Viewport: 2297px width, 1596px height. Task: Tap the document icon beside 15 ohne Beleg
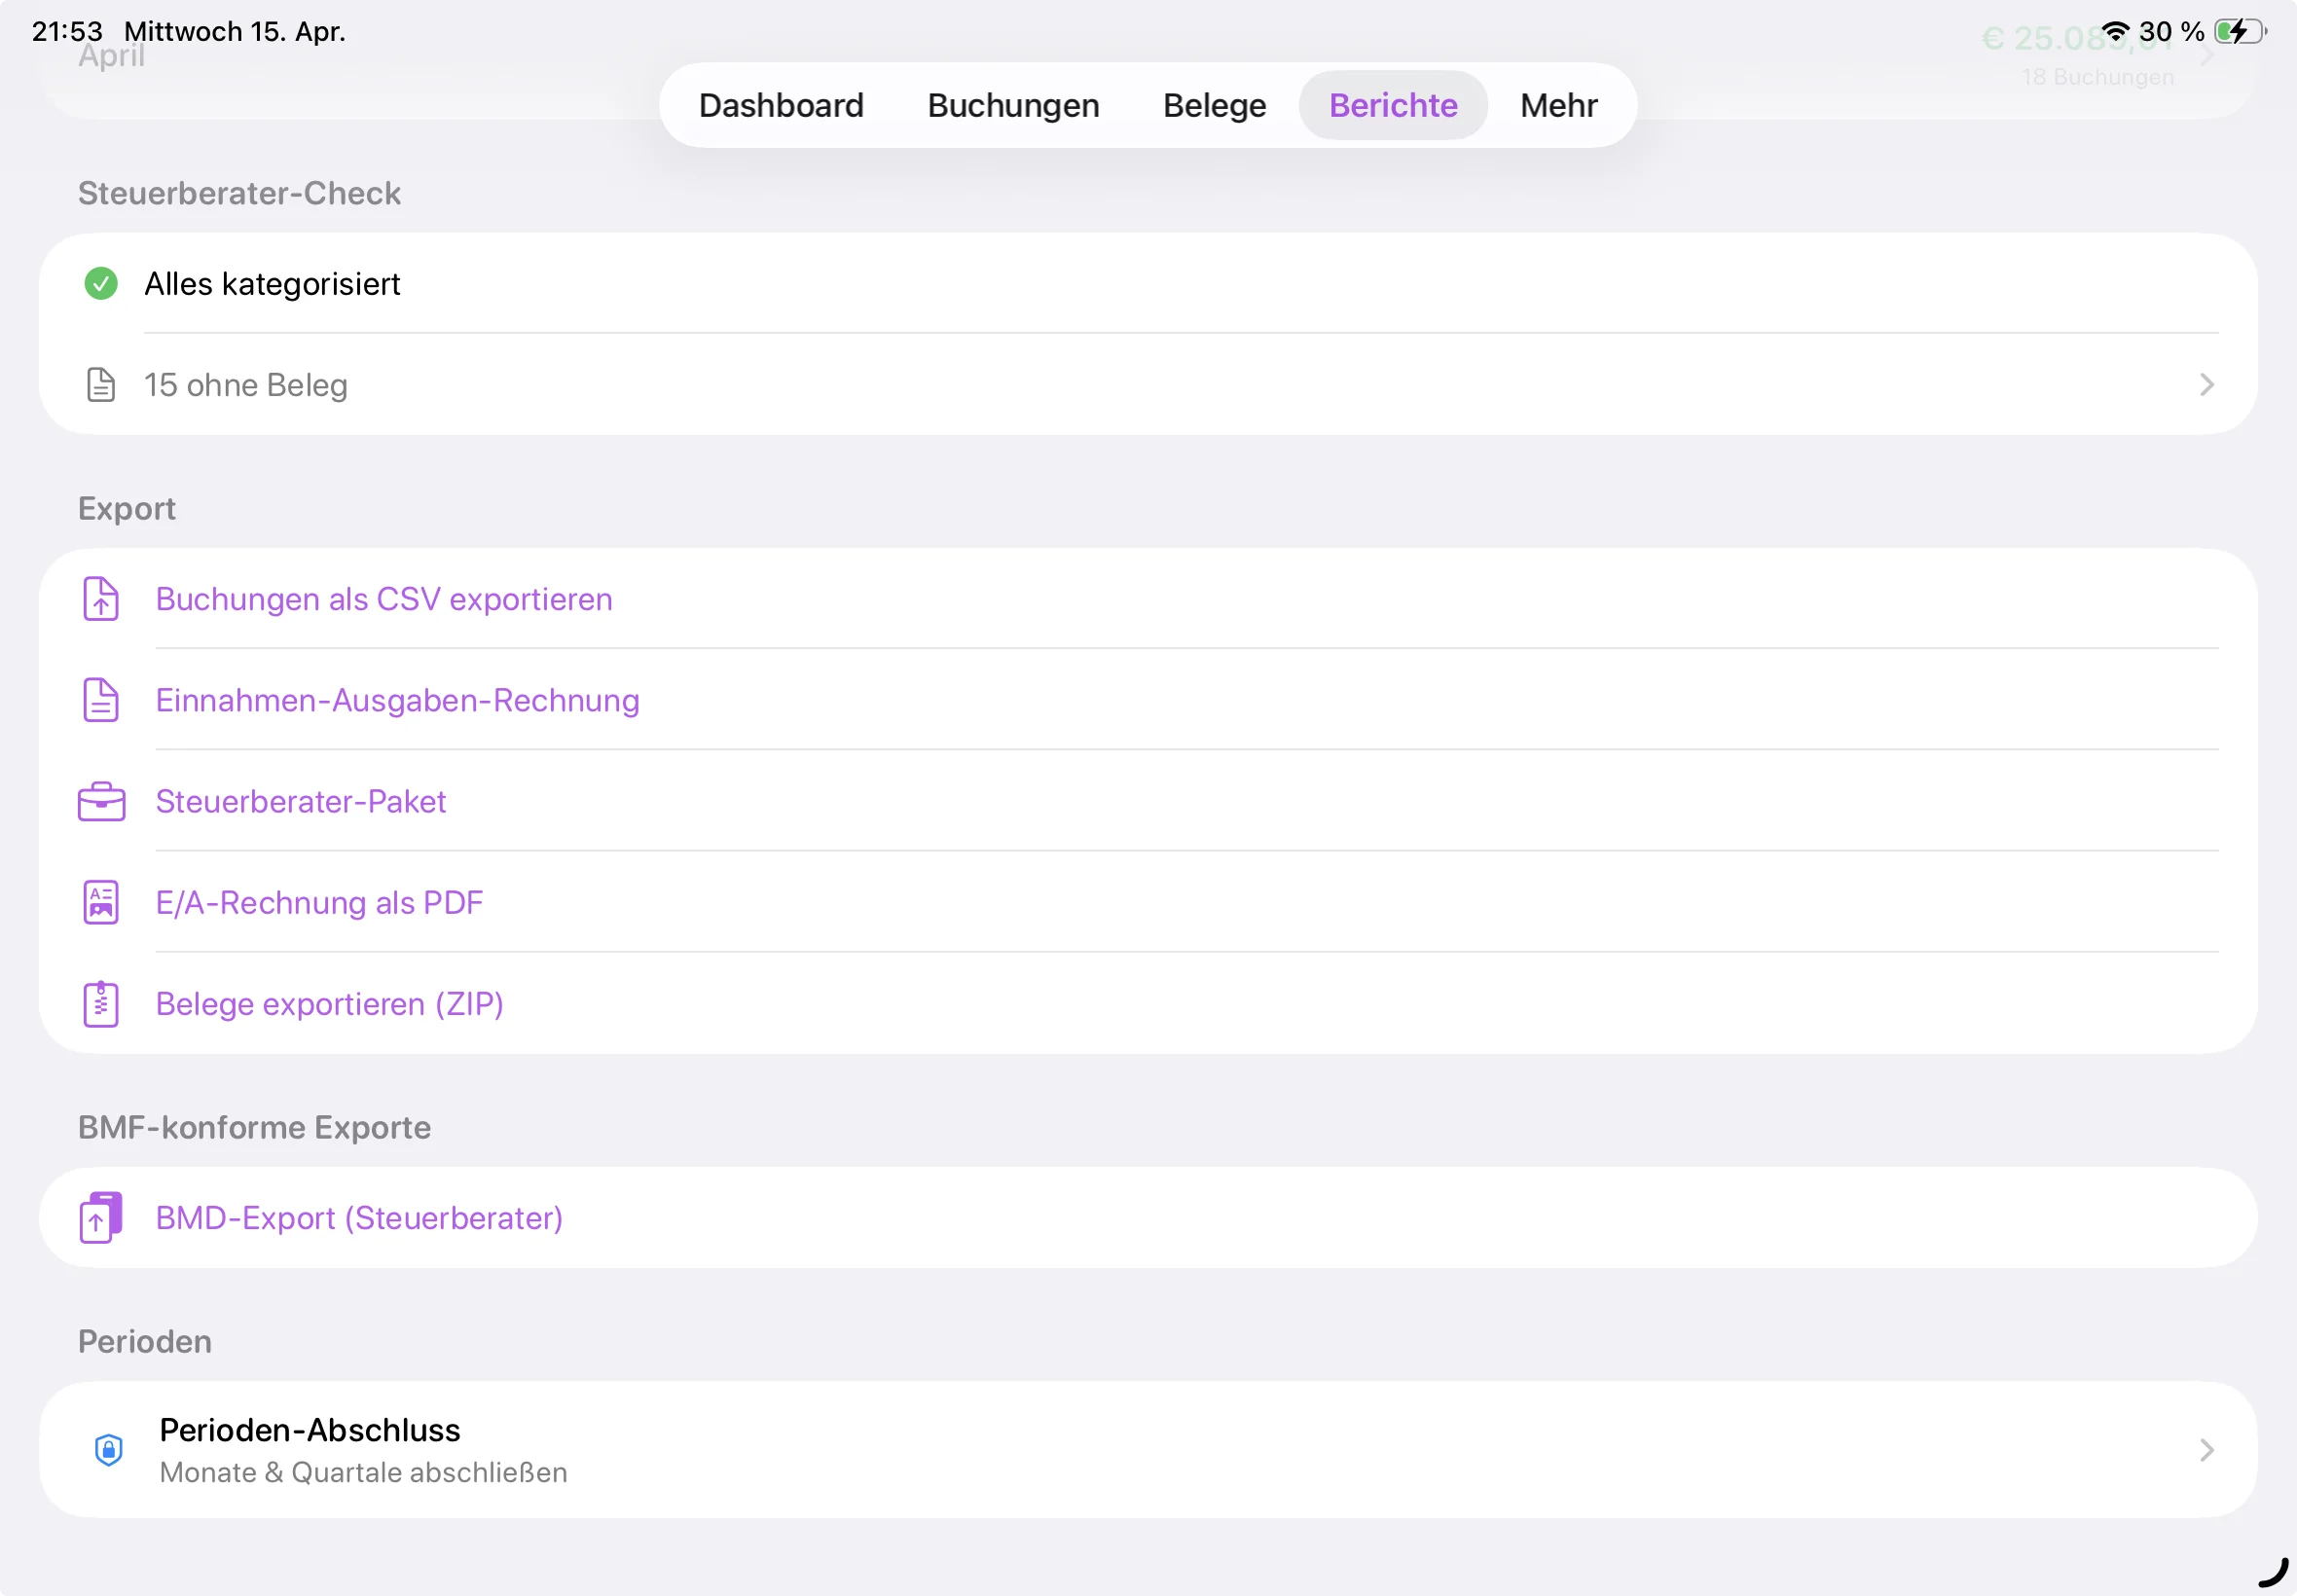tap(101, 385)
